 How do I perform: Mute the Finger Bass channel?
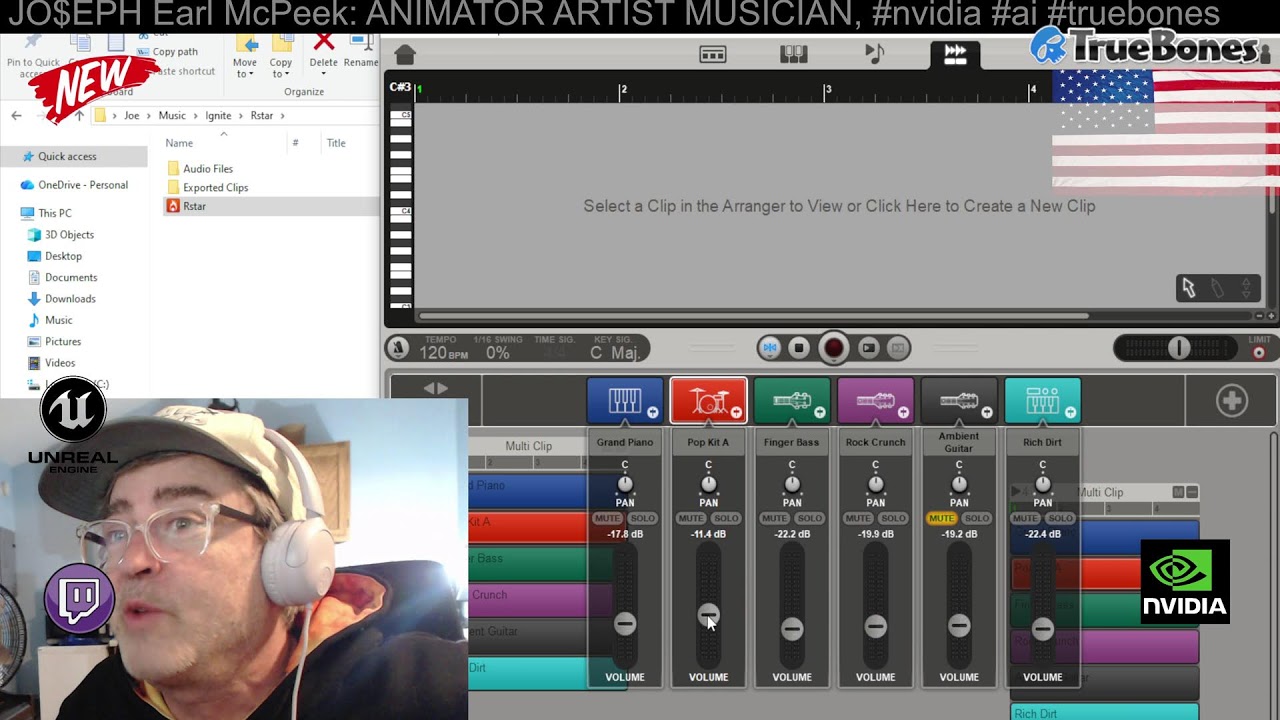coord(775,518)
